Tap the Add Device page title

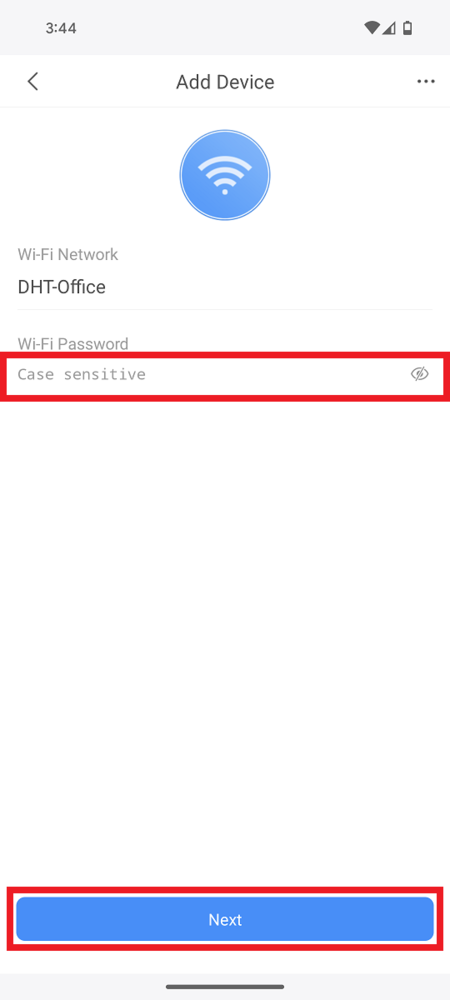(x=225, y=82)
